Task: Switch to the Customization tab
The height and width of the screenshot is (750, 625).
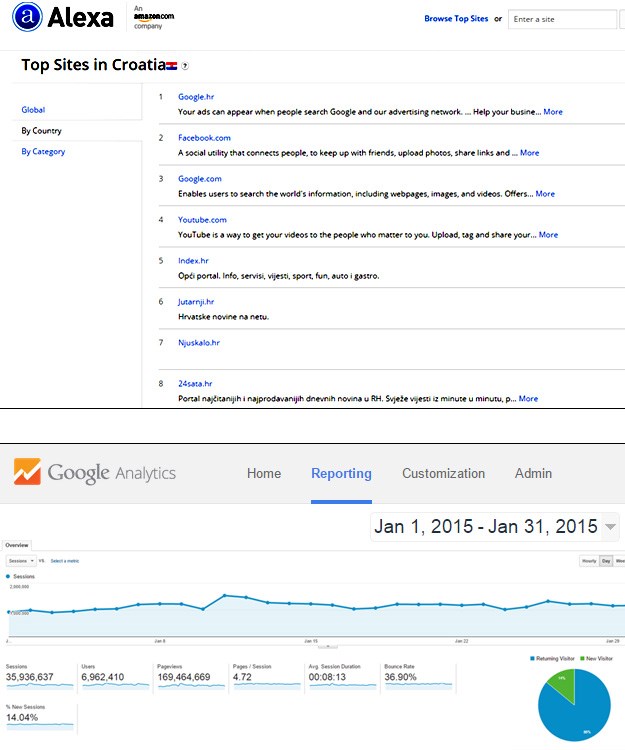Action: point(443,473)
